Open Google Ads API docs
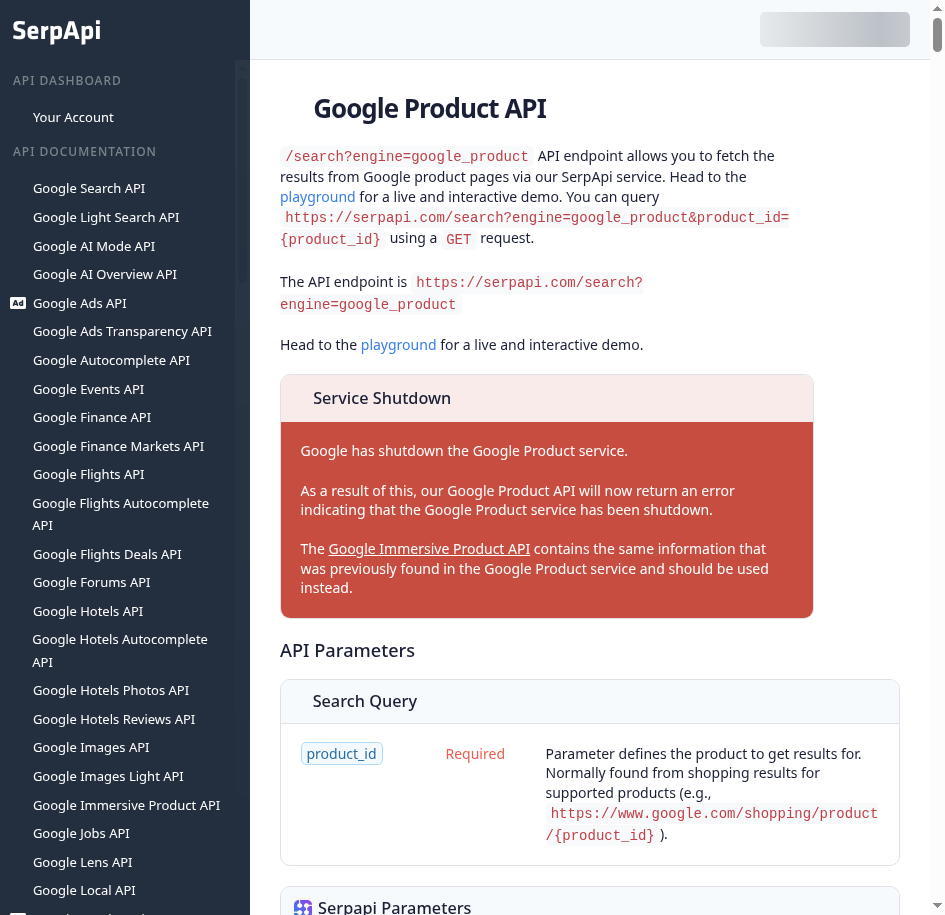 (x=80, y=304)
